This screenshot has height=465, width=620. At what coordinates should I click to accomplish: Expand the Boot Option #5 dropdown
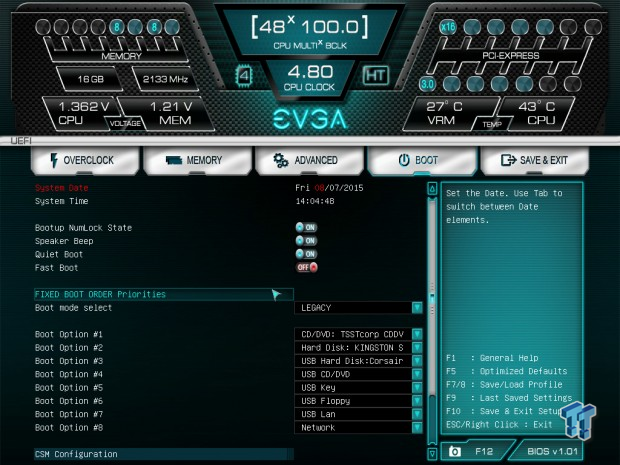coord(358,388)
